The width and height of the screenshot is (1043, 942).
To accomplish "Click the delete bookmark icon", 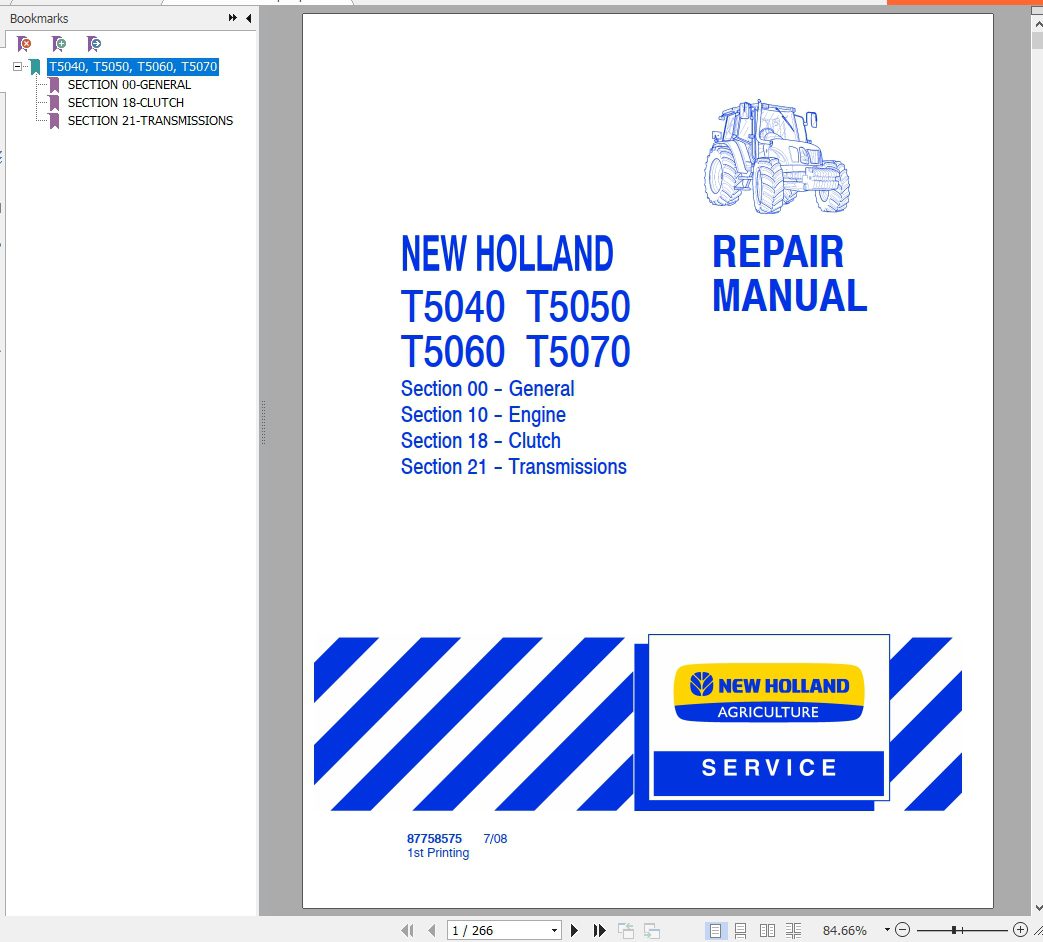I will tap(24, 44).
